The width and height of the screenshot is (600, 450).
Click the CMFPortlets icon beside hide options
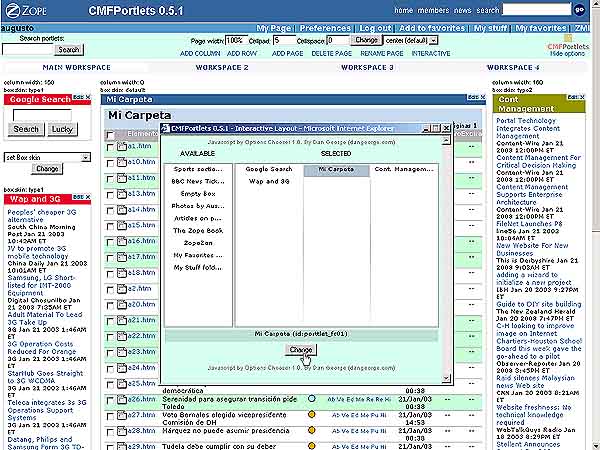[x=568, y=38]
